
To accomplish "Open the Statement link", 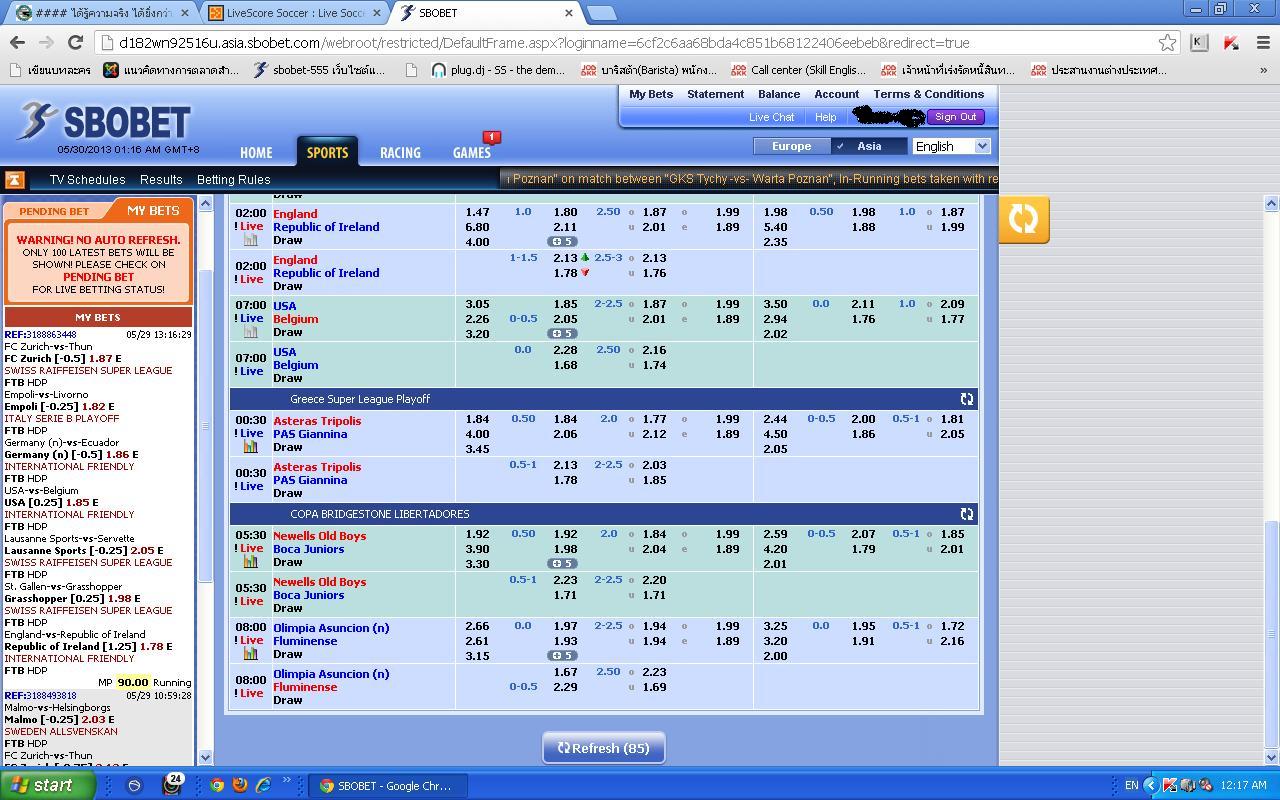I will click(x=715, y=94).
